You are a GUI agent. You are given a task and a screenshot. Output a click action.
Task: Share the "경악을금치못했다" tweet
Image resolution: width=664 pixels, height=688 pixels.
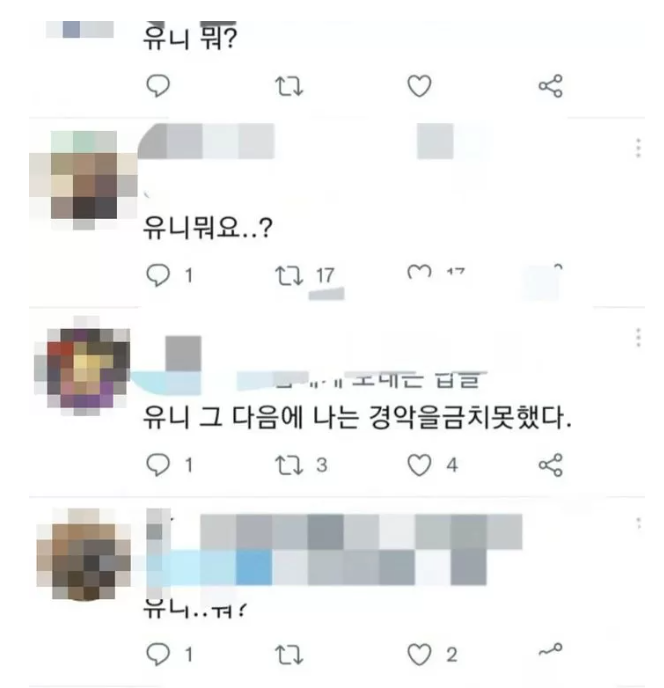pos(551,465)
